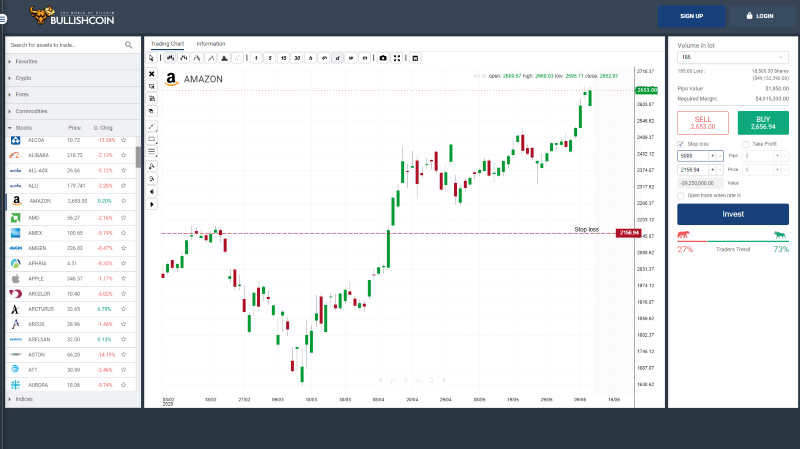800x449 pixels.
Task: Set chart interval to 1 minute
Action: coord(256,58)
